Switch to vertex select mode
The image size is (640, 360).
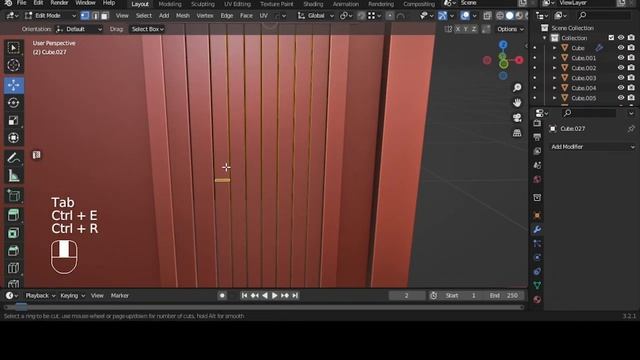[x=85, y=16]
